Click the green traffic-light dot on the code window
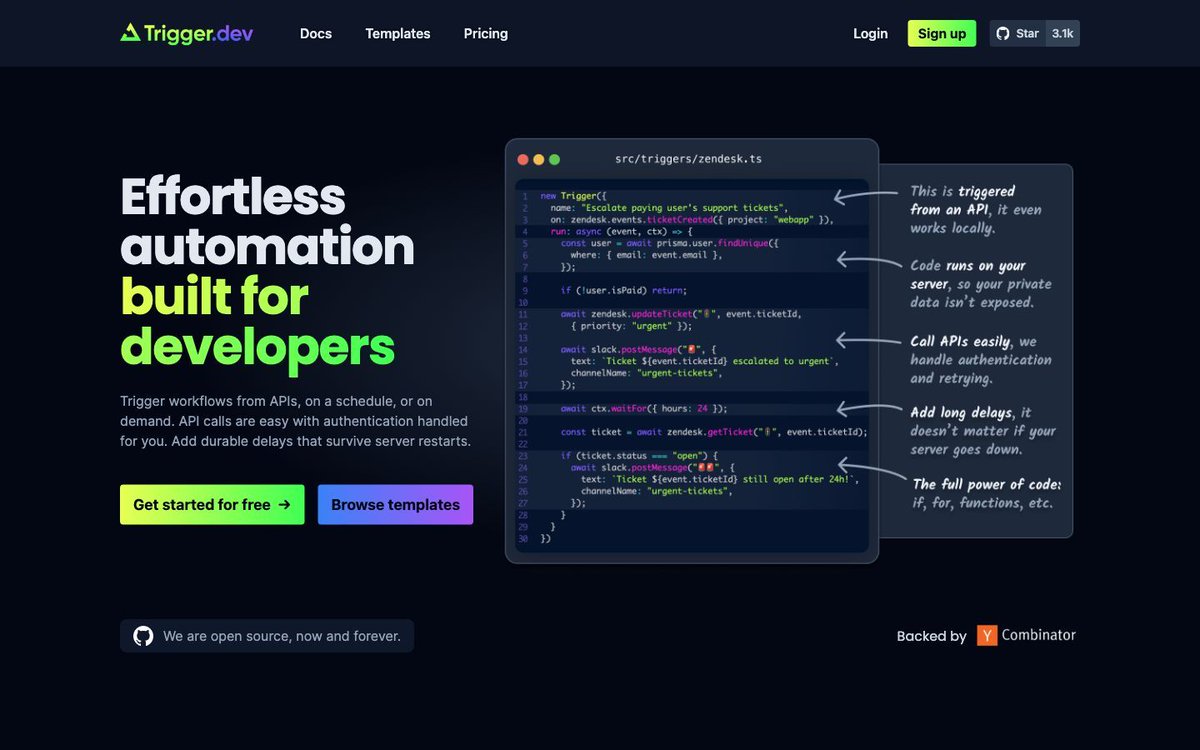The height and width of the screenshot is (750, 1200). (554, 158)
